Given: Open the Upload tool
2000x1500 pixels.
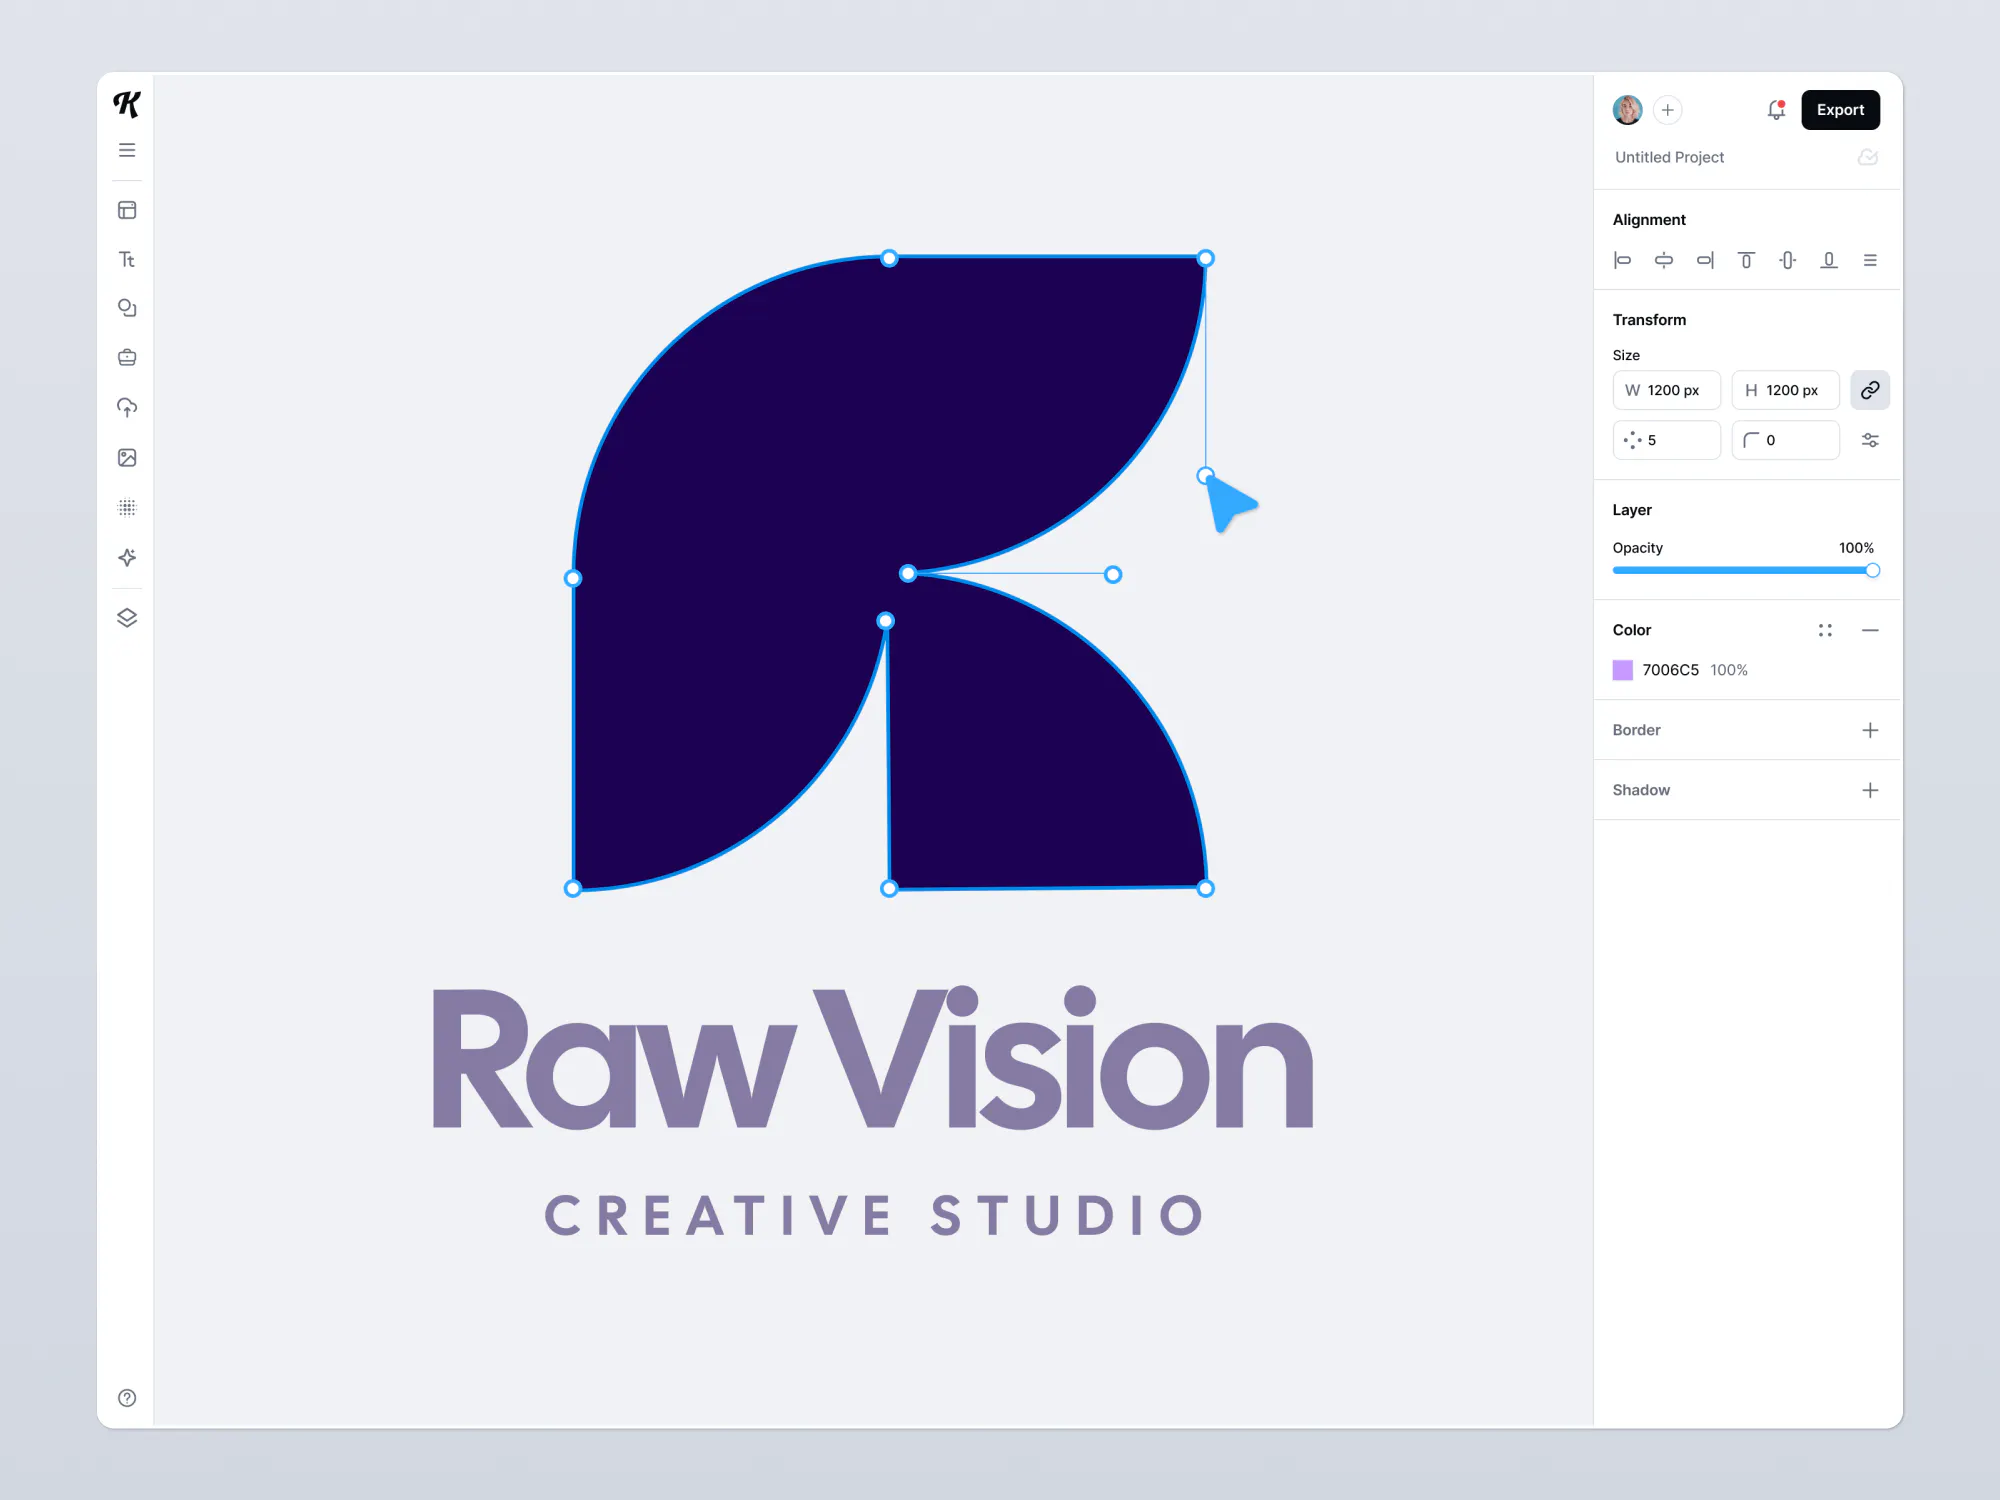Looking at the screenshot, I should pos(127,407).
